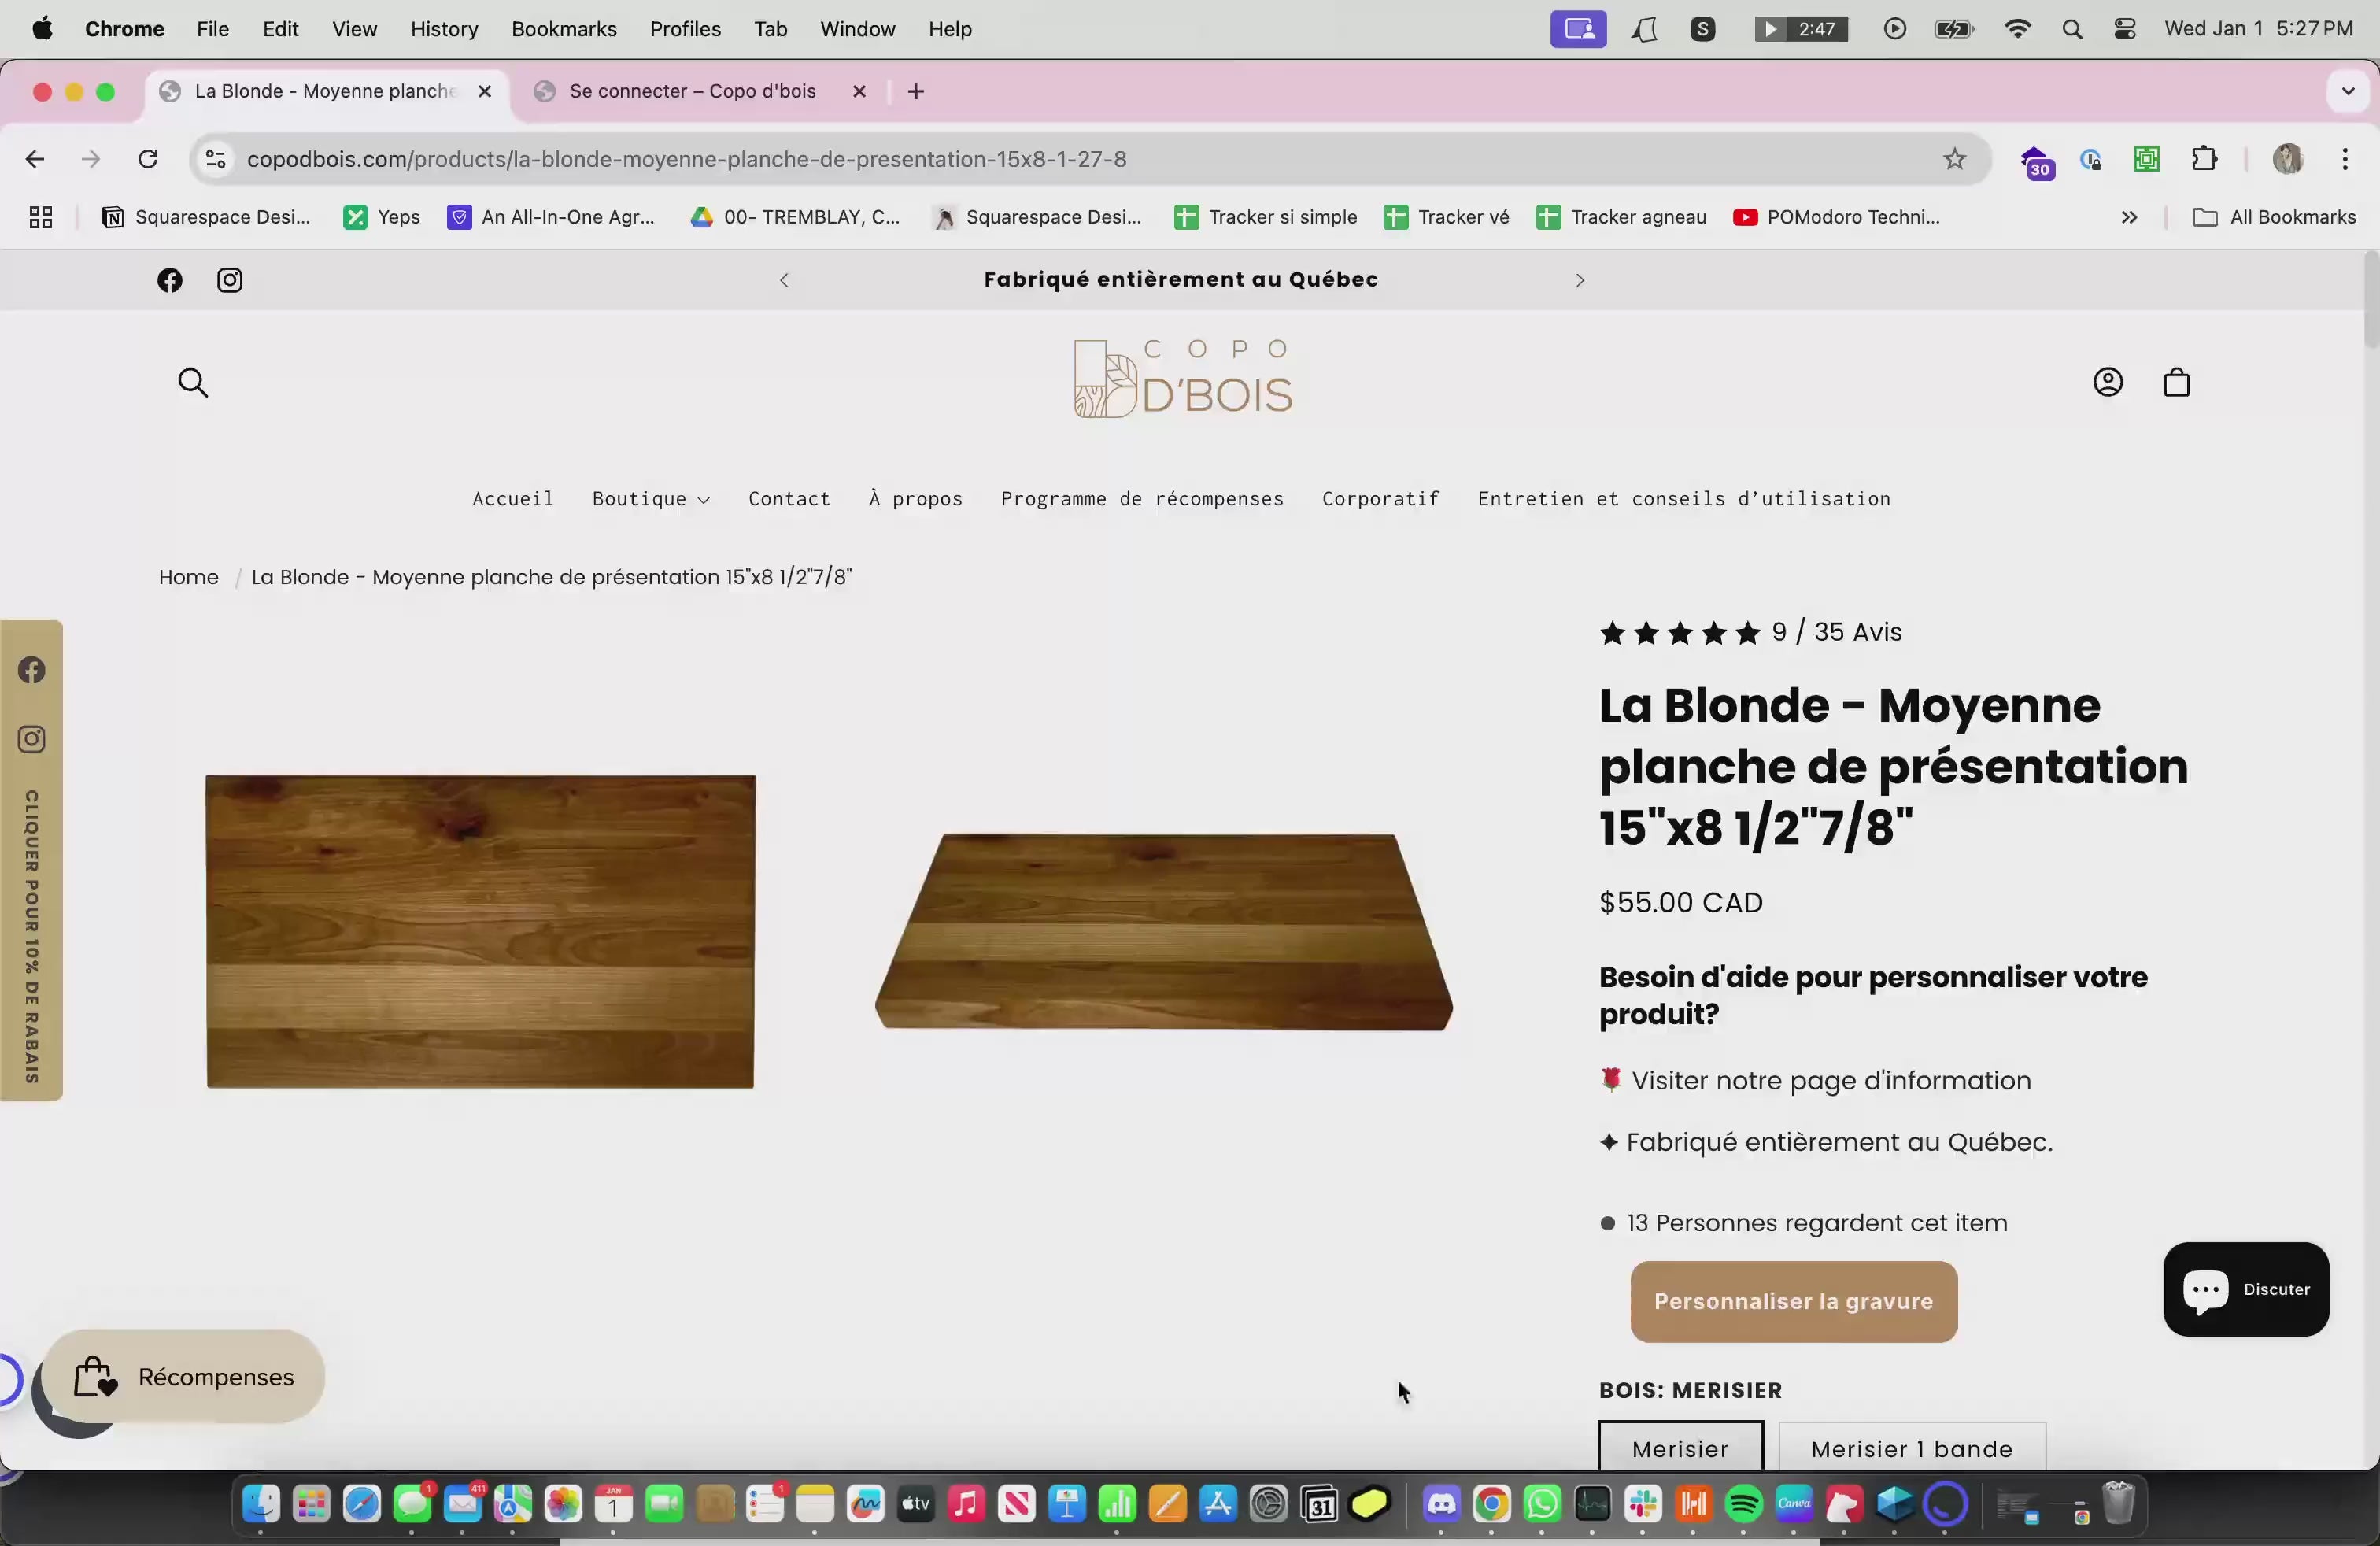2380x1546 pixels.
Task: Click the Copo D'bois logo
Action: tap(1183, 378)
